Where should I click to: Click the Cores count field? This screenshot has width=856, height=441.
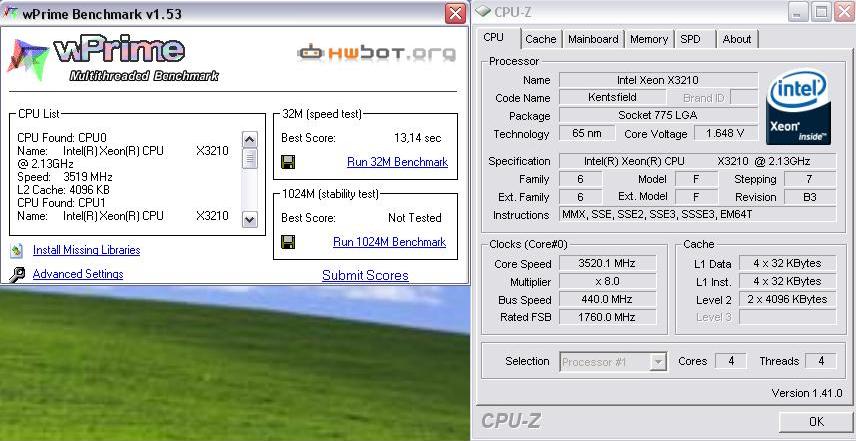coord(730,361)
